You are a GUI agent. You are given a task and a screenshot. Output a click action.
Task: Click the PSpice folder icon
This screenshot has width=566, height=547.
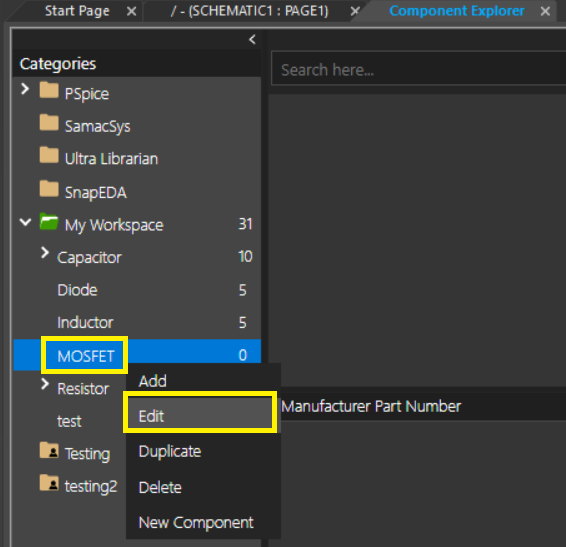(x=49, y=90)
